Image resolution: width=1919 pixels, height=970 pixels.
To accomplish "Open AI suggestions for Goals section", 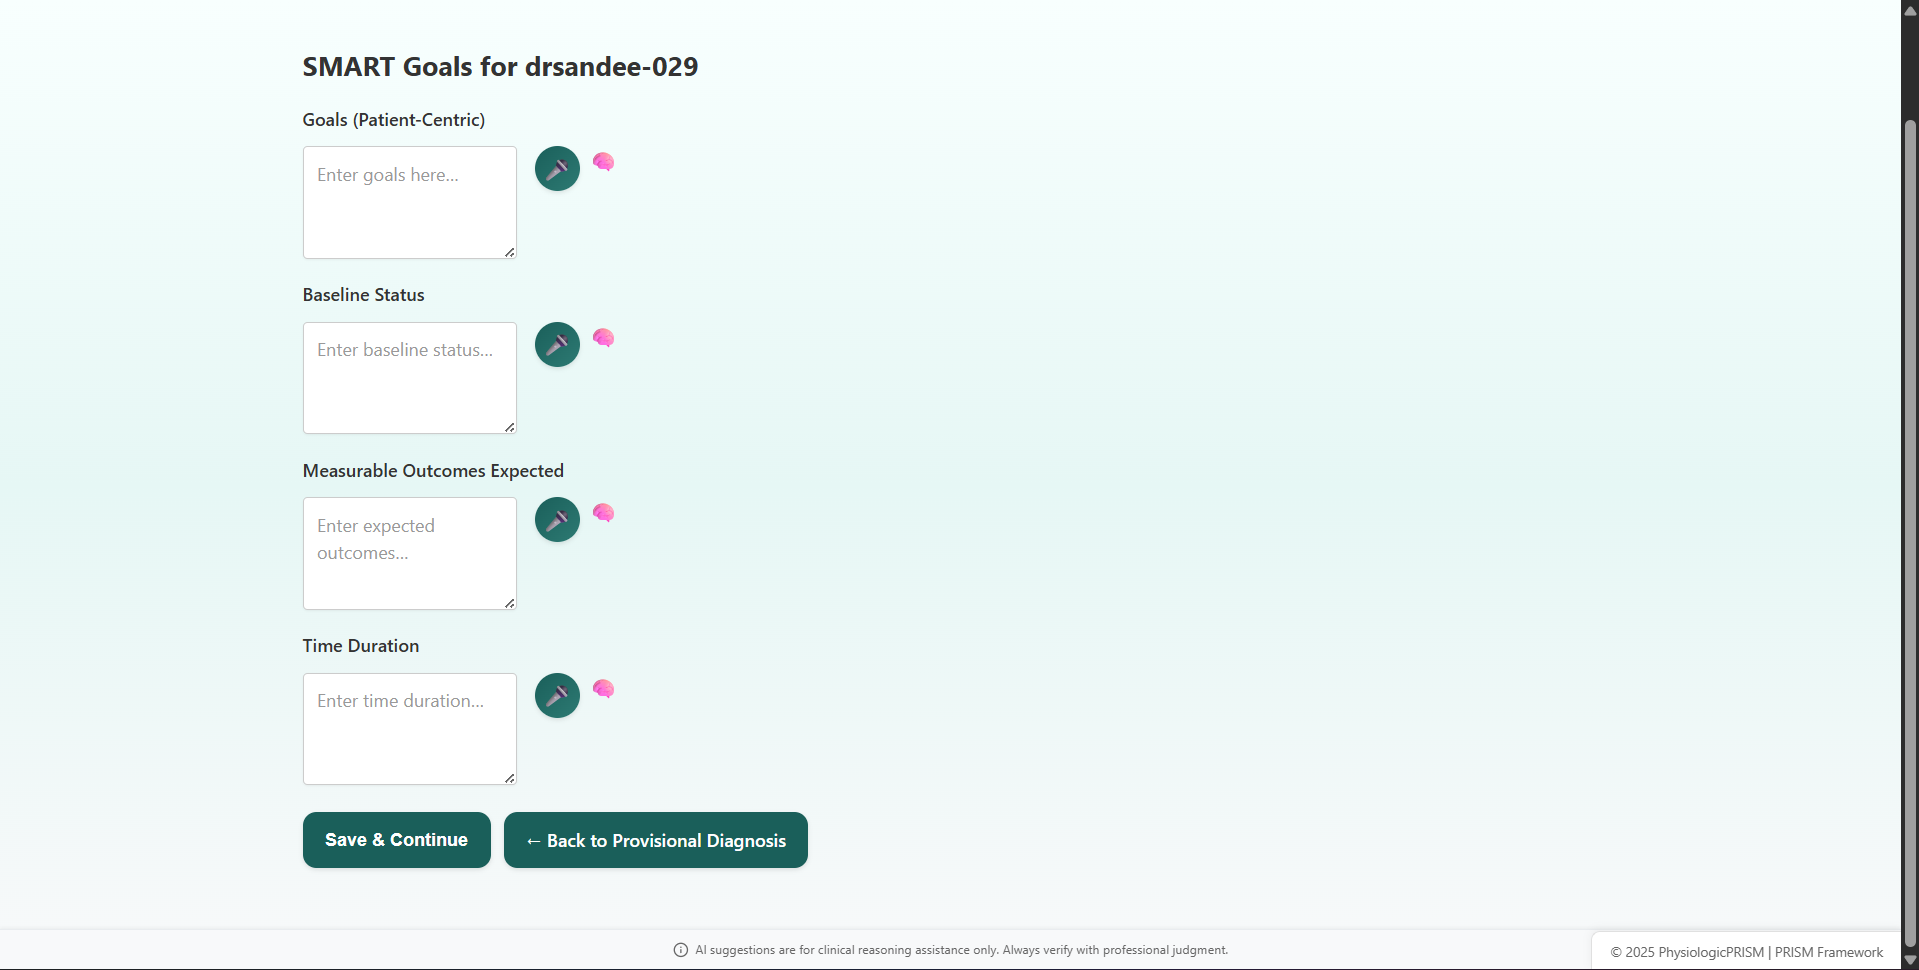I will point(603,161).
